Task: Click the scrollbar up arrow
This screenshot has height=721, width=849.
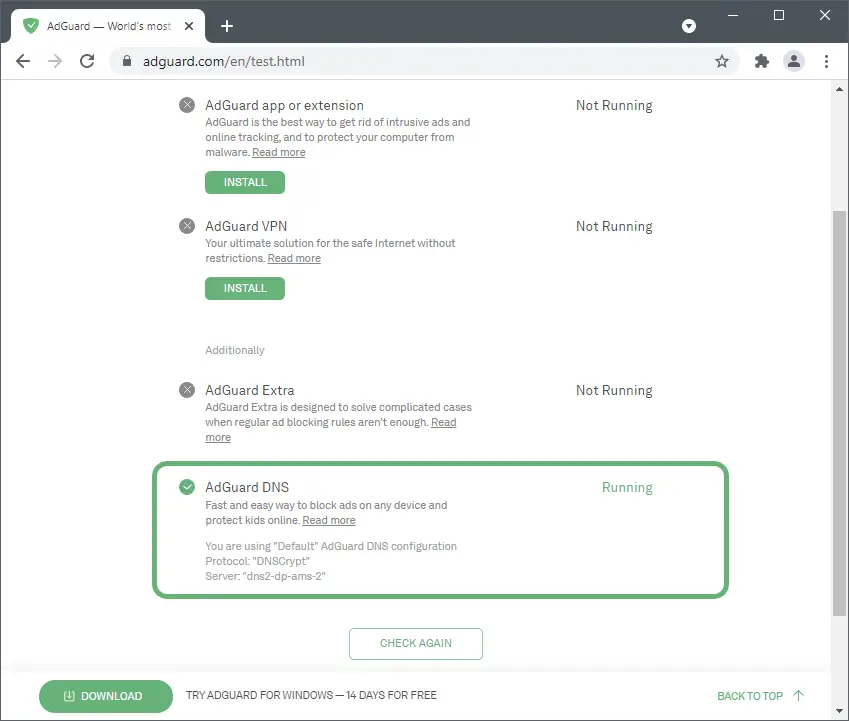Action: click(x=839, y=89)
